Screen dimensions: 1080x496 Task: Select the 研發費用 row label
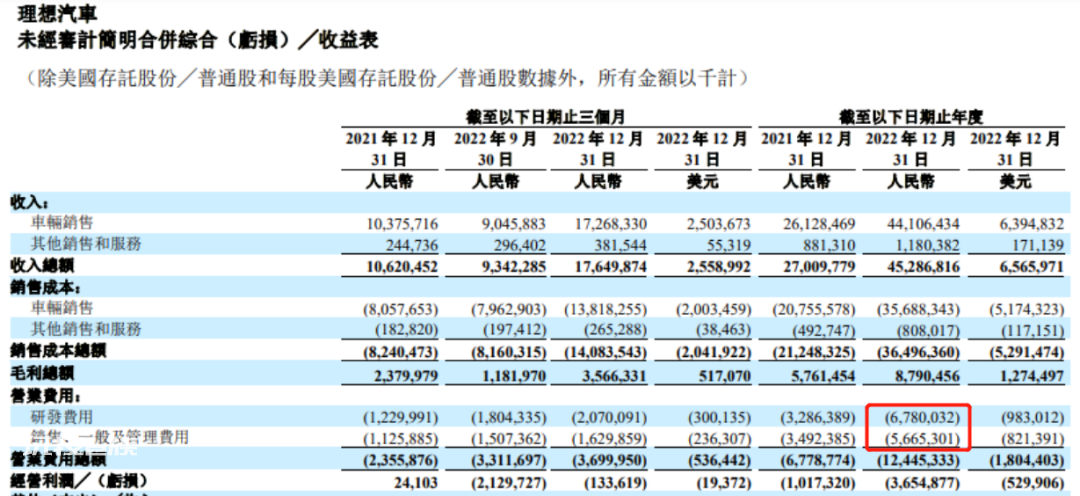tap(62, 417)
